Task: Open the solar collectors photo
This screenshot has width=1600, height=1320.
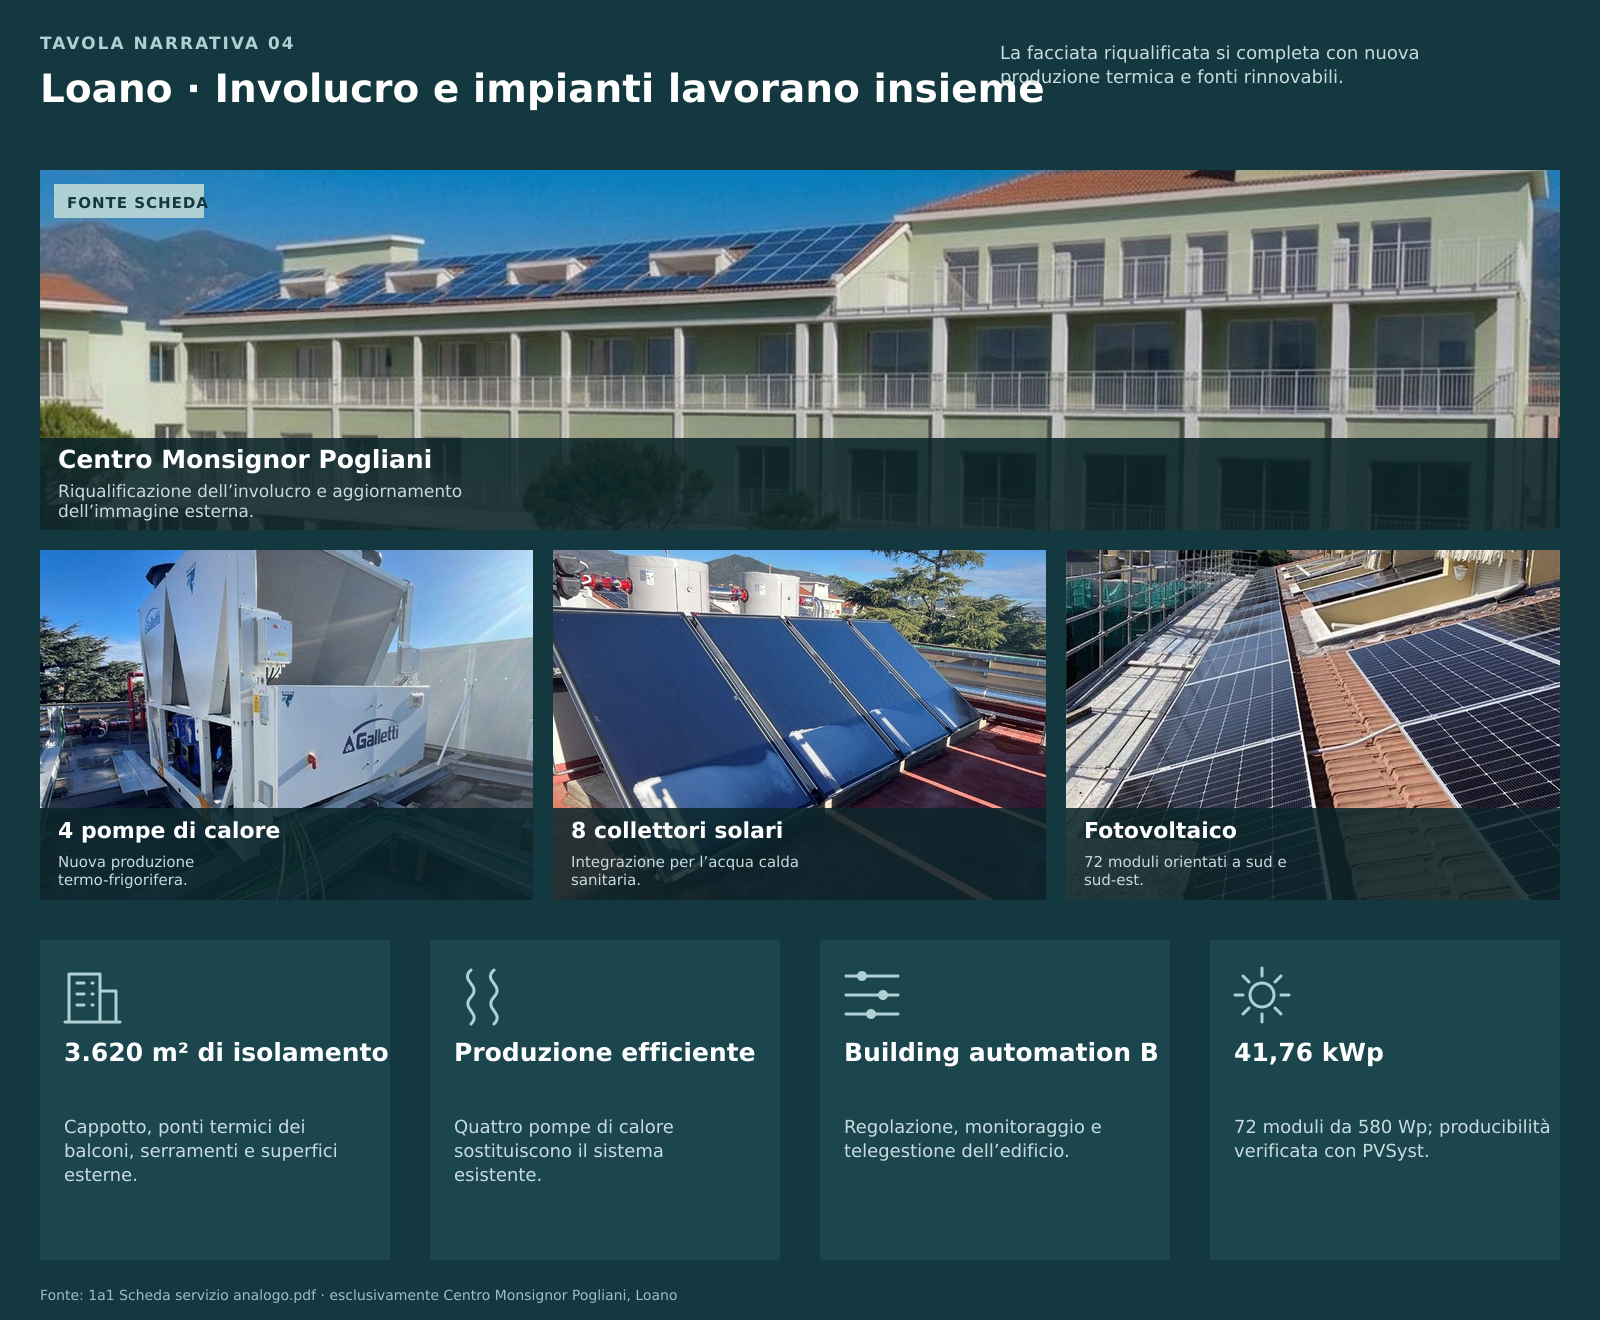Action: pyautogui.click(x=799, y=724)
